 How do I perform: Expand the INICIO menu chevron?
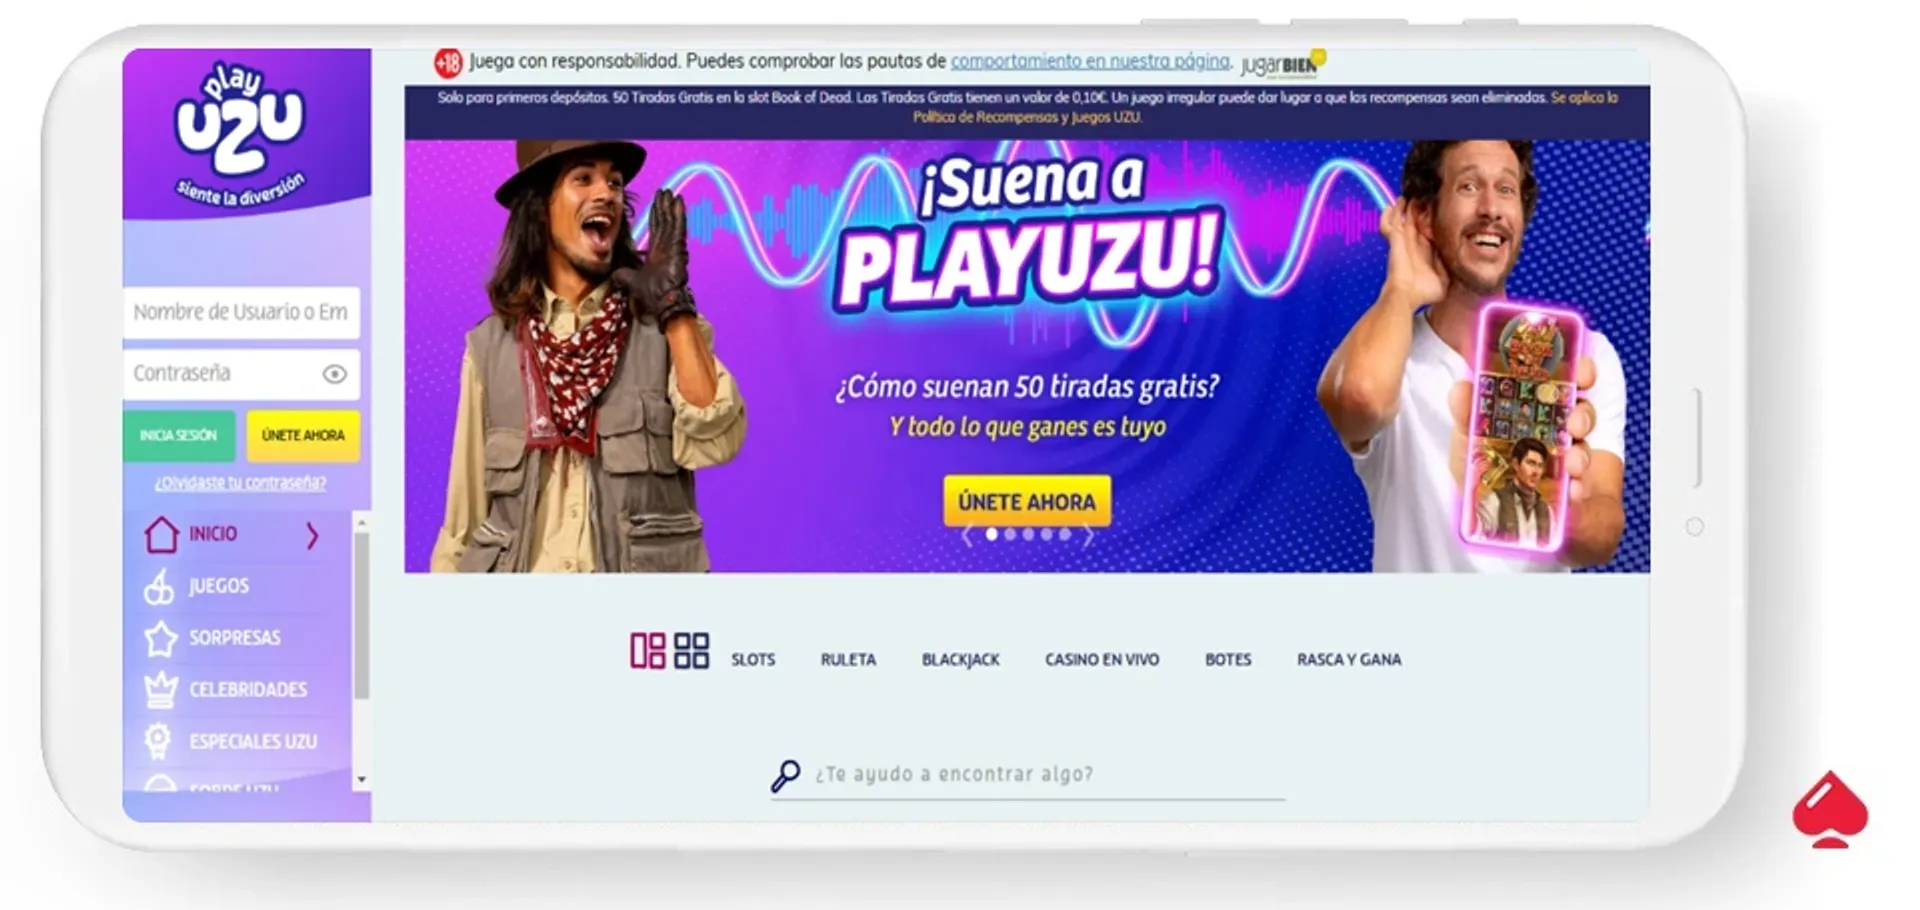[310, 534]
